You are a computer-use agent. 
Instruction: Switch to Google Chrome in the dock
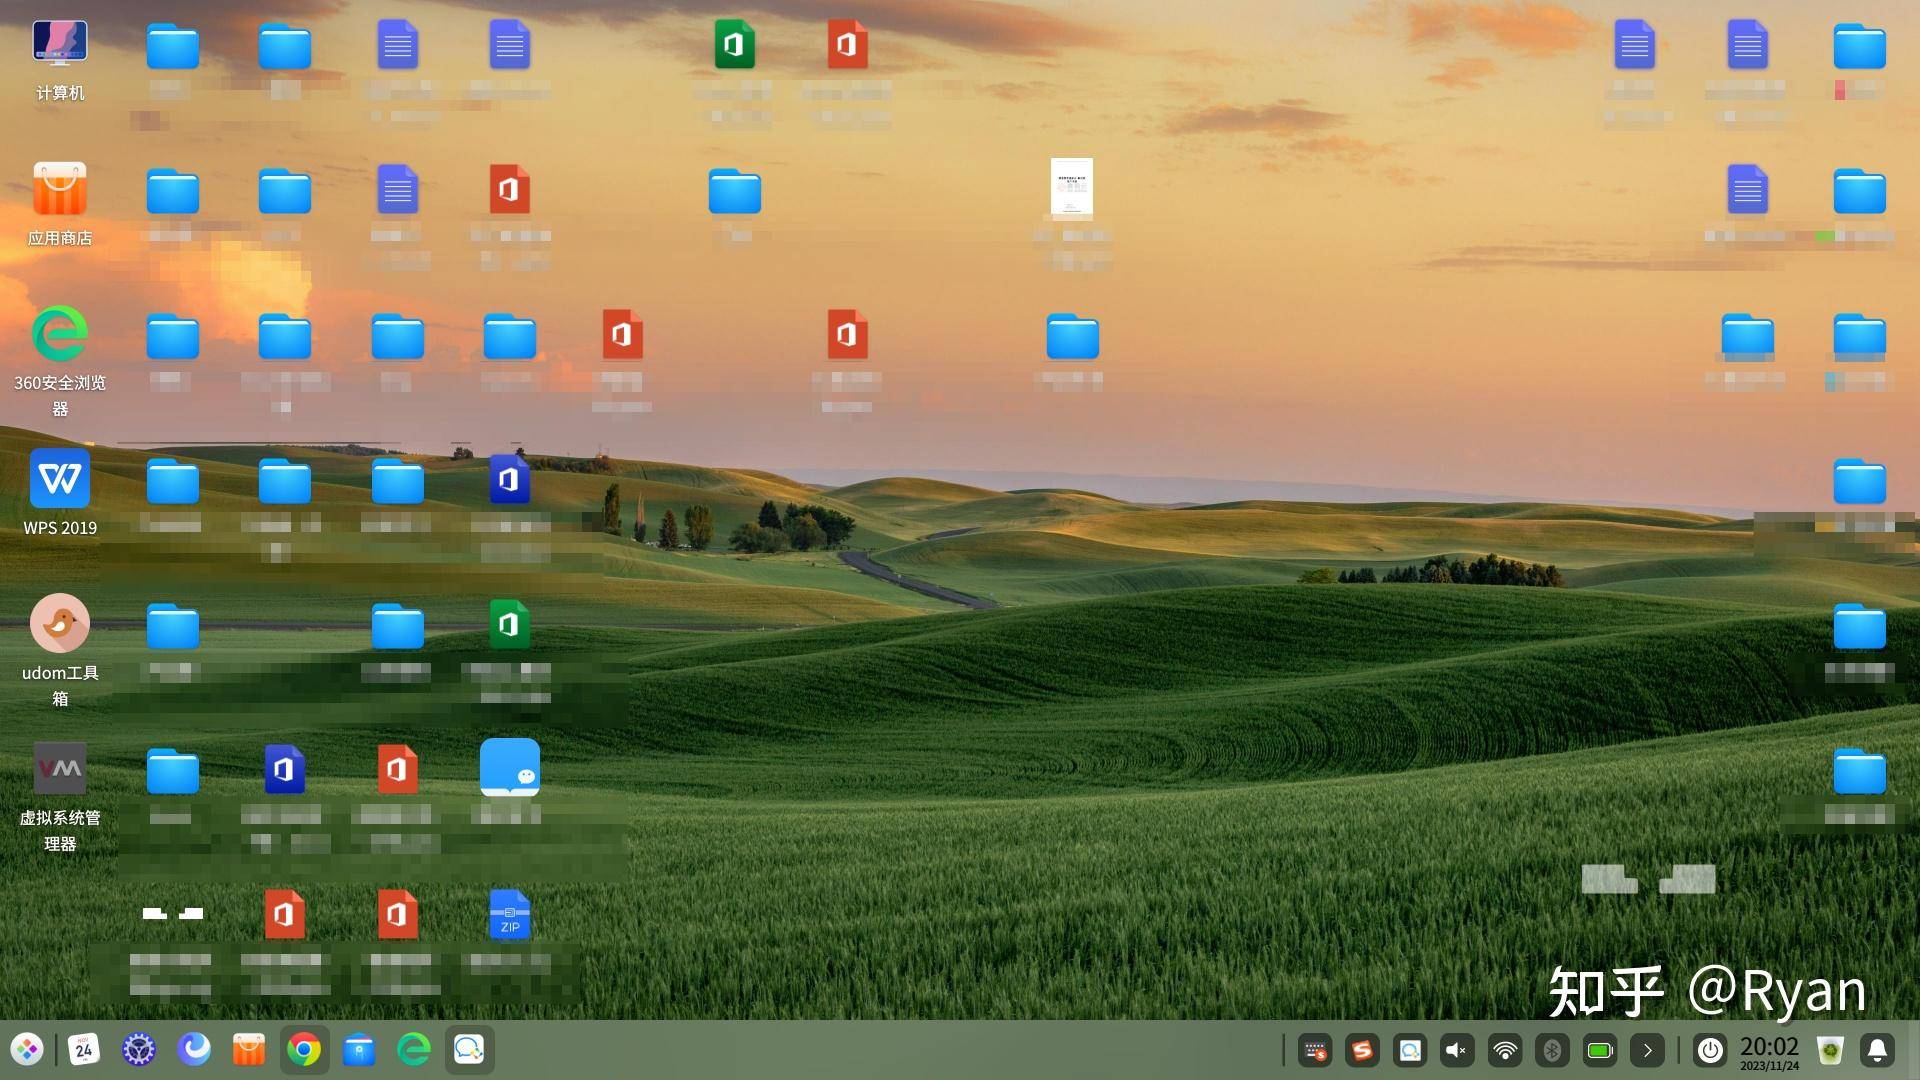coord(304,1050)
